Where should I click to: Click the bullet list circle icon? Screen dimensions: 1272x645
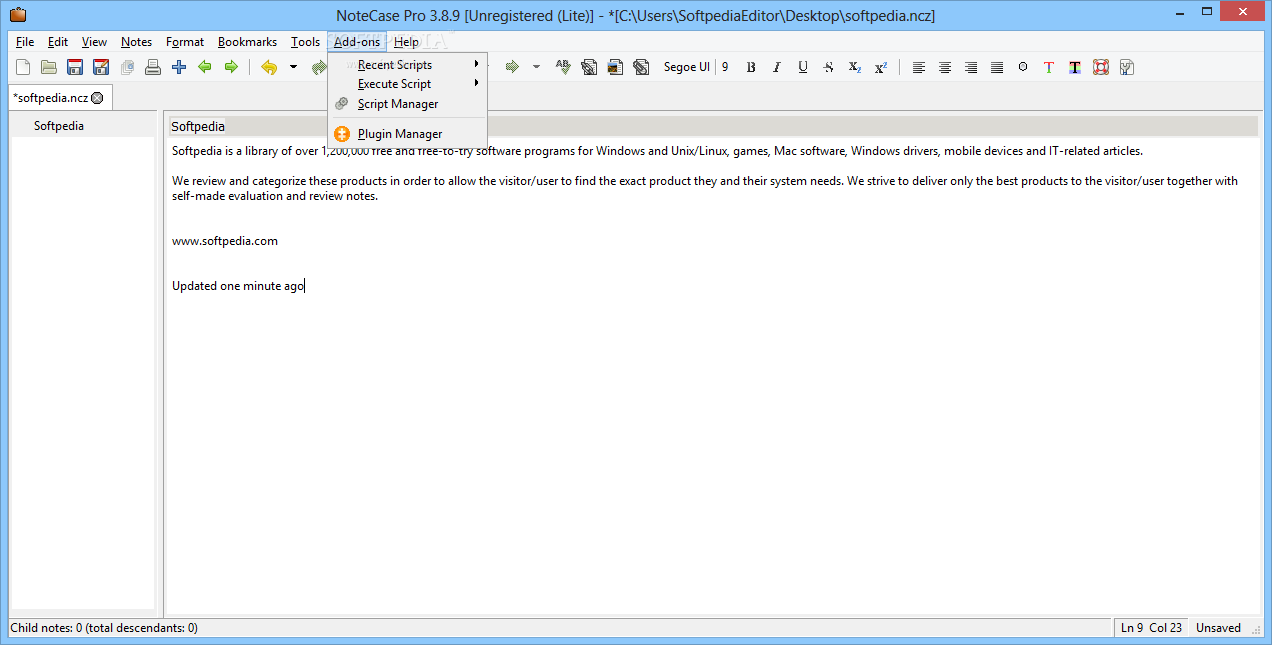(1023, 67)
